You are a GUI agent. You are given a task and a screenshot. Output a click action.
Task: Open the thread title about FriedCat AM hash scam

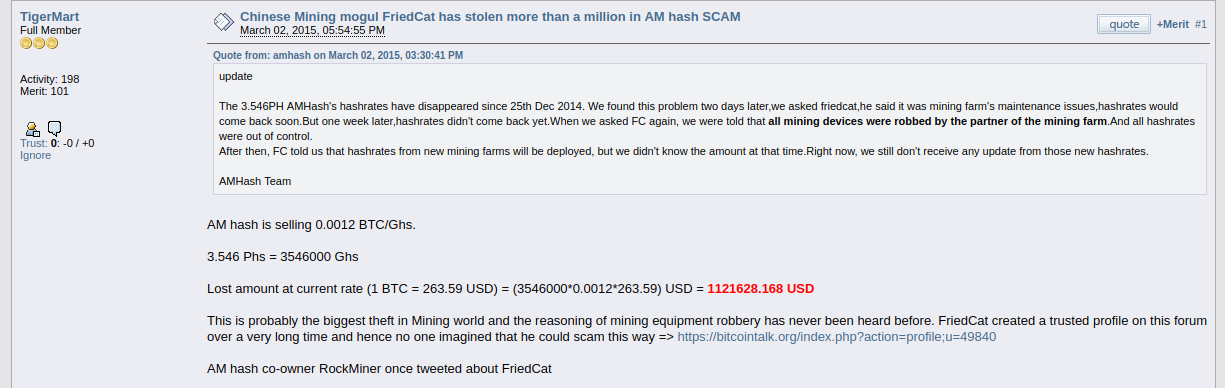coord(490,17)
